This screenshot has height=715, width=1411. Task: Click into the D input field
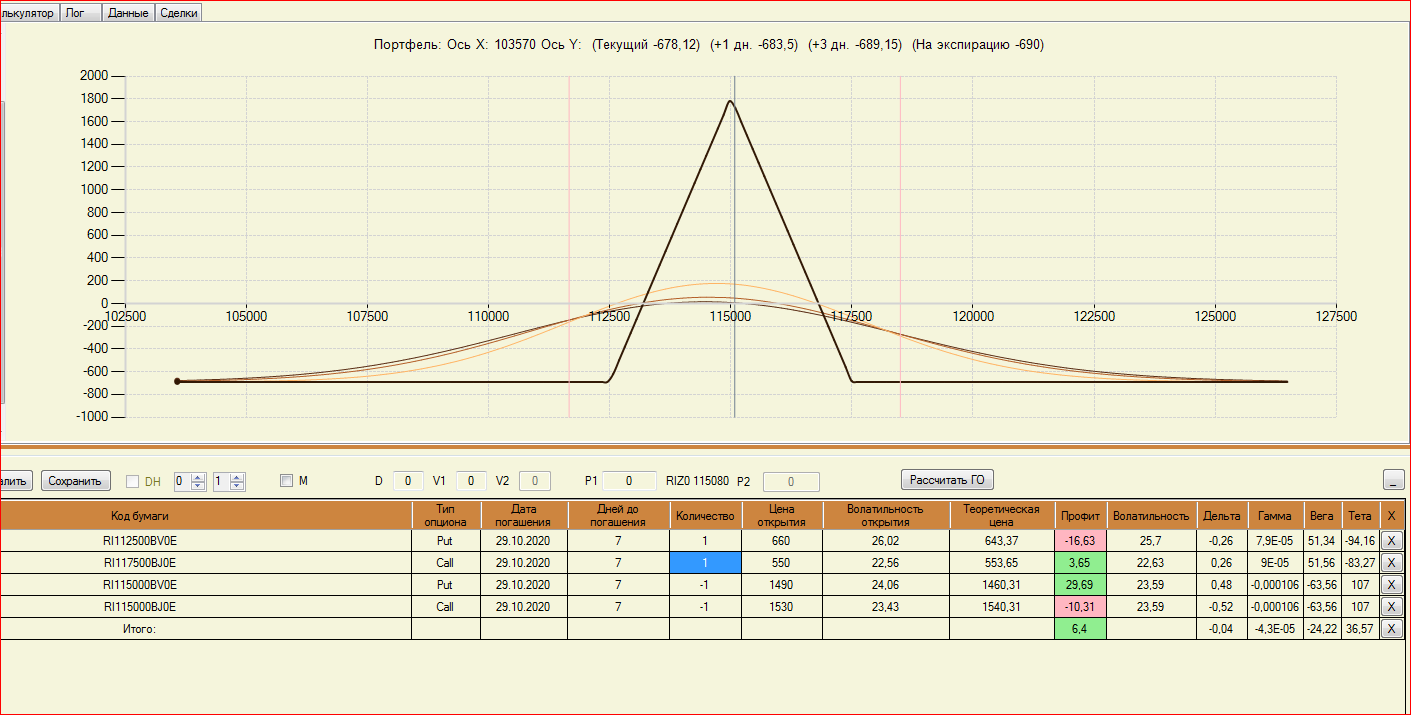click(408, 481)
